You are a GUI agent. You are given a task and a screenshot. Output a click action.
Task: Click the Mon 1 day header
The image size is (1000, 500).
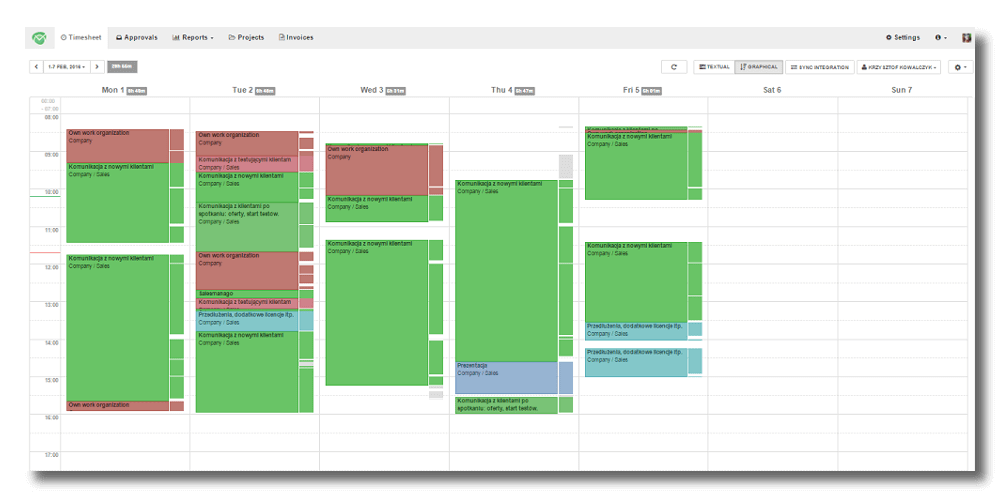[x=124, y=90]
